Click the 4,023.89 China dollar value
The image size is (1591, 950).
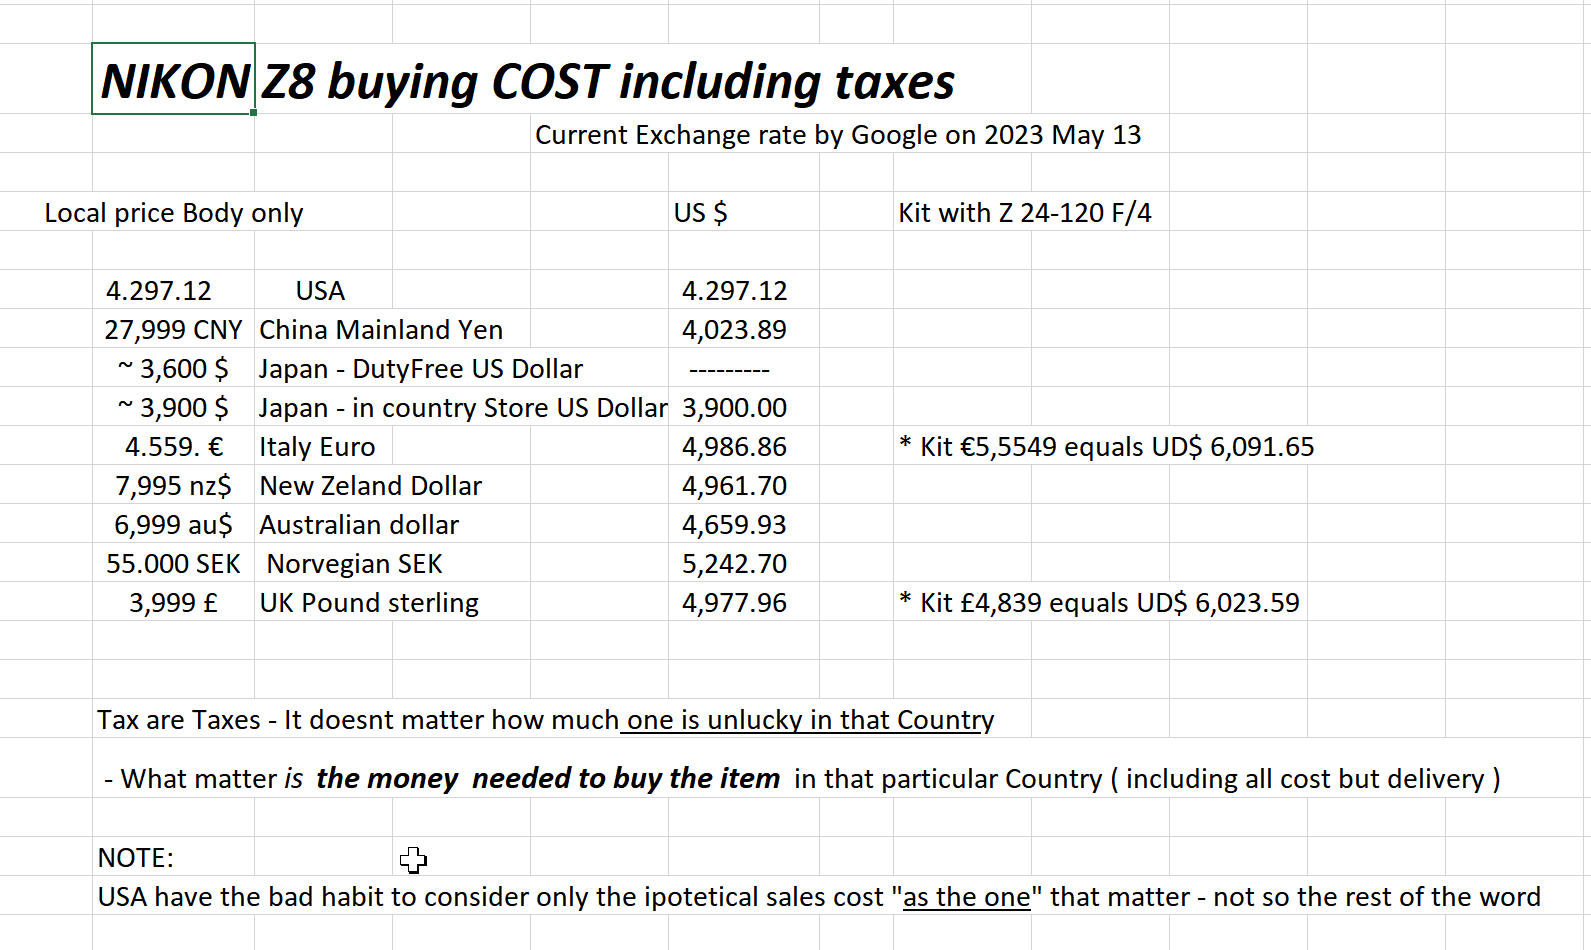734,330
